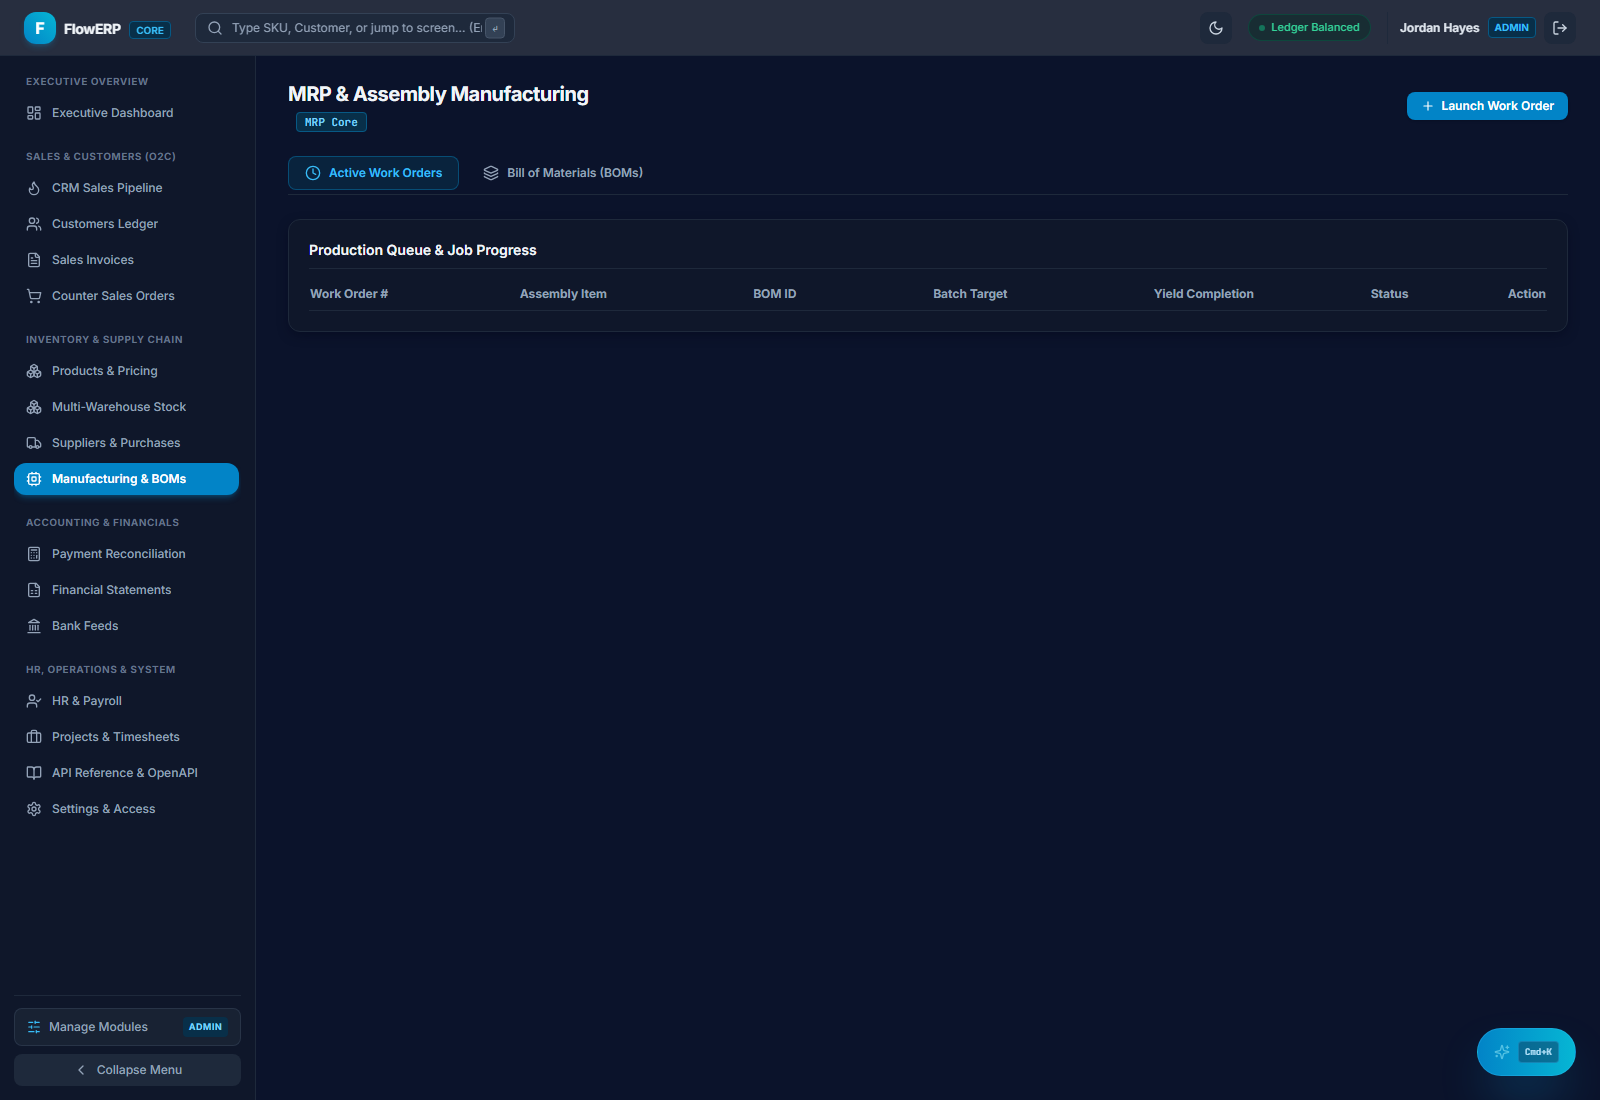Image resolution: width=1600 pixels, height=1100 pixels.
Task: Click the logout icon beside ADMIN
Action: [x=1560, y=28]
